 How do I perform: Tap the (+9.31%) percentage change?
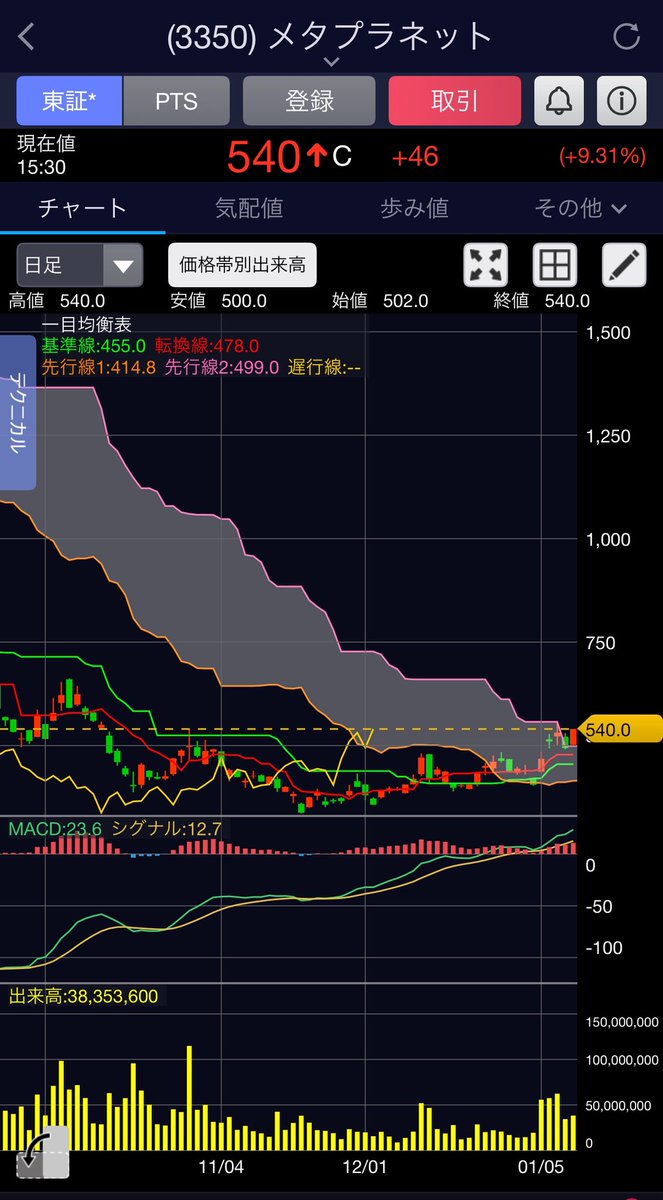tap(601, 157)
